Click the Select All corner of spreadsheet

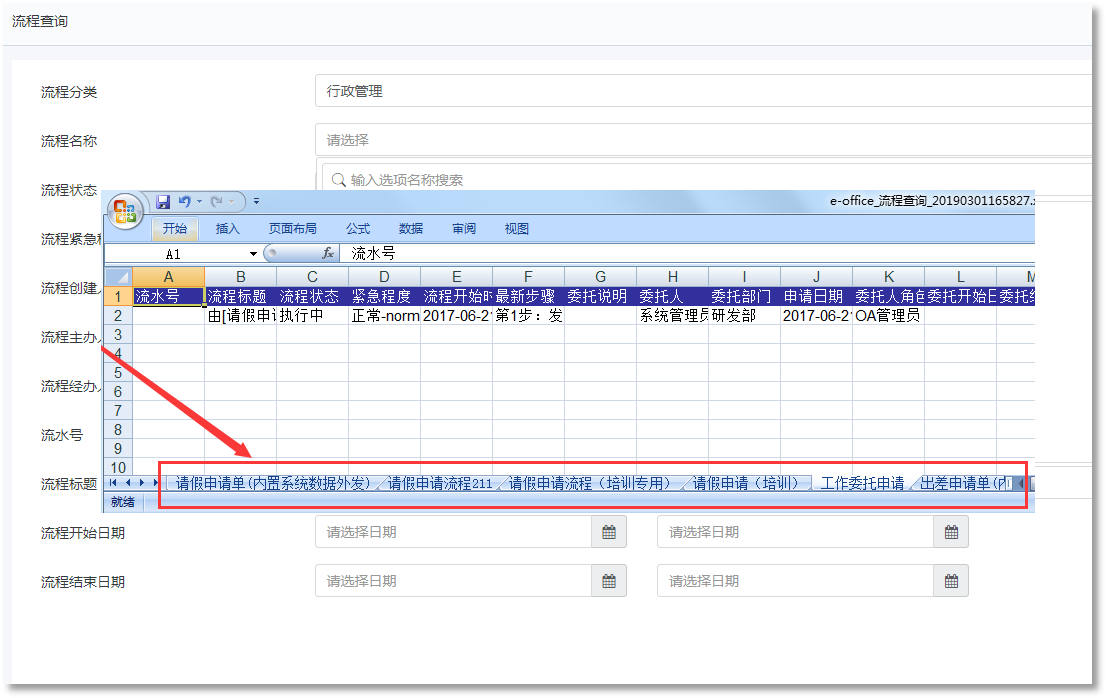point(118,277)
